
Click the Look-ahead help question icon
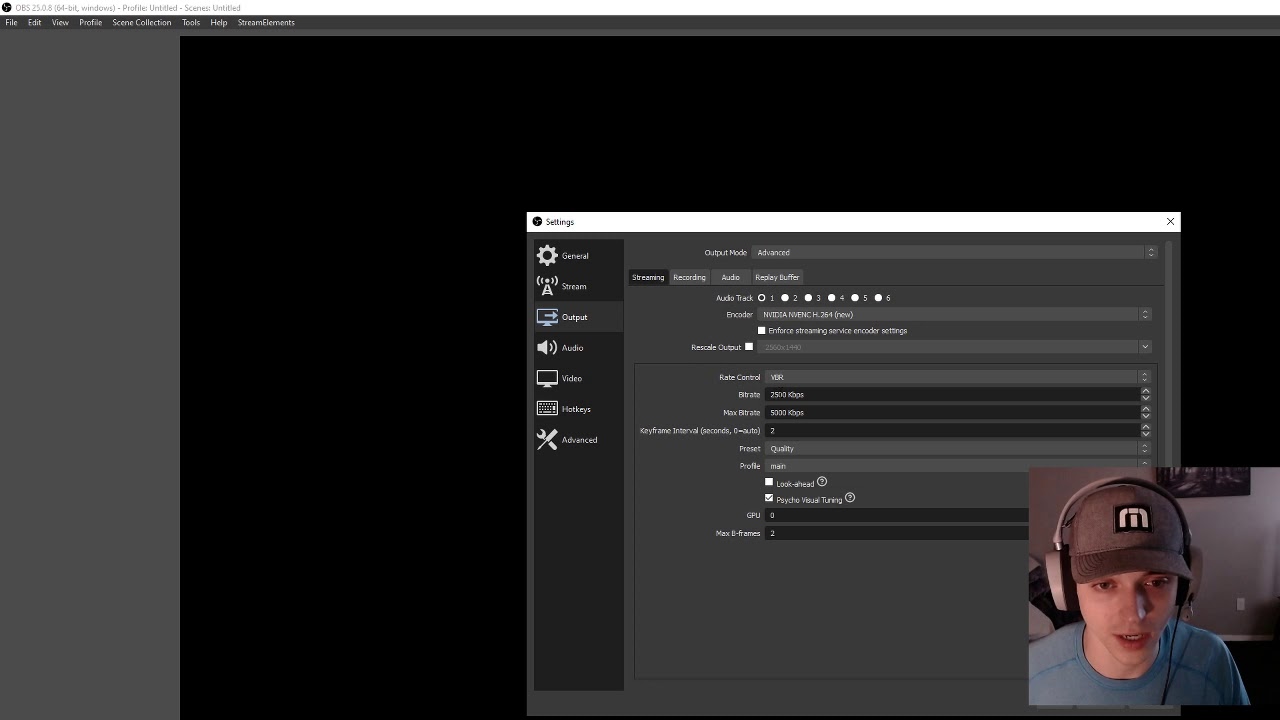tap(822, 482)
